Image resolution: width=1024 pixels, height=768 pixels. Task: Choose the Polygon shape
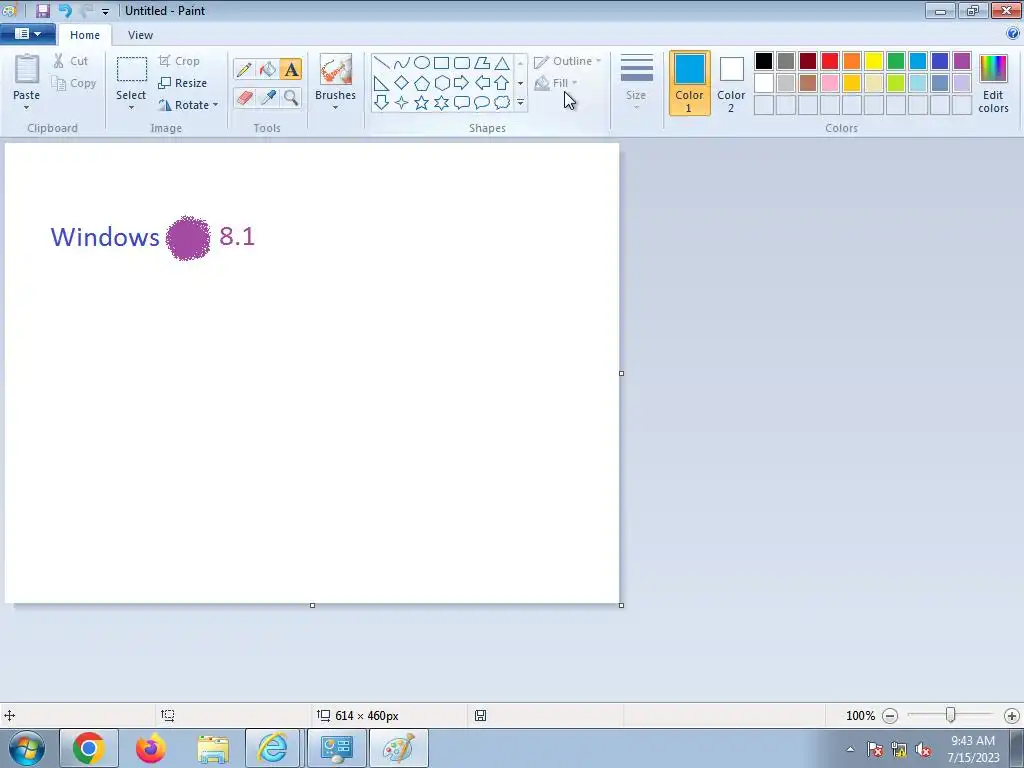pyautogui.click(x=482, y=63)
